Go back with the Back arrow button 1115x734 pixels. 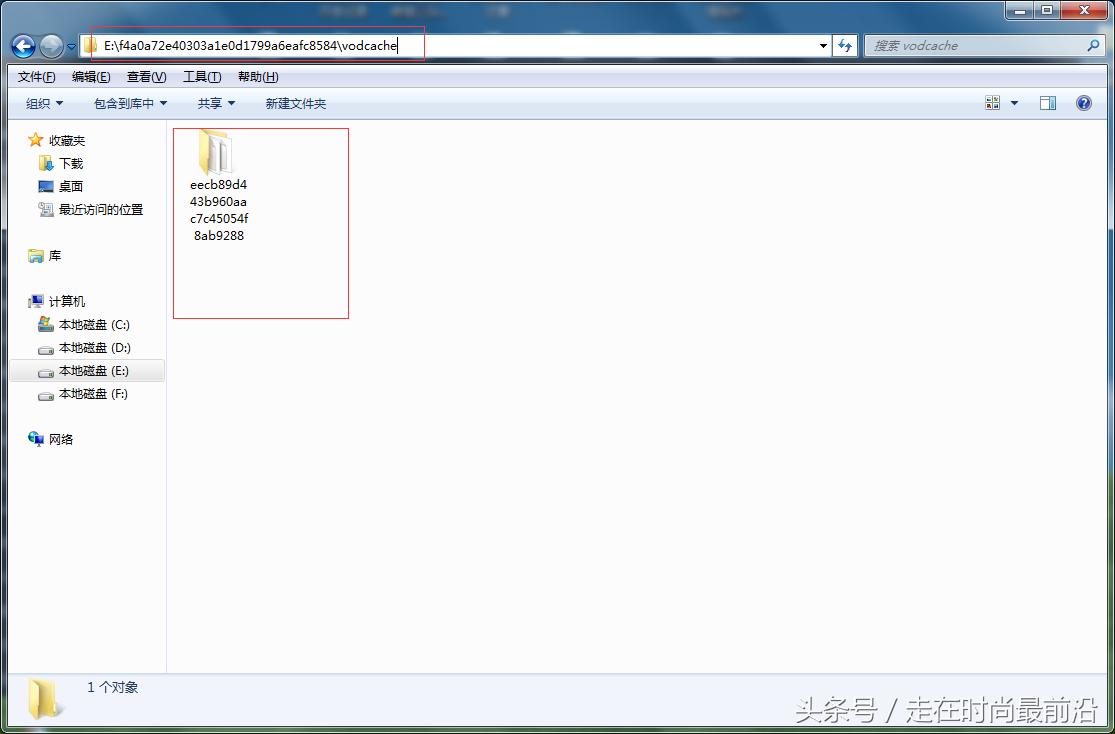(x=23, y=47)
